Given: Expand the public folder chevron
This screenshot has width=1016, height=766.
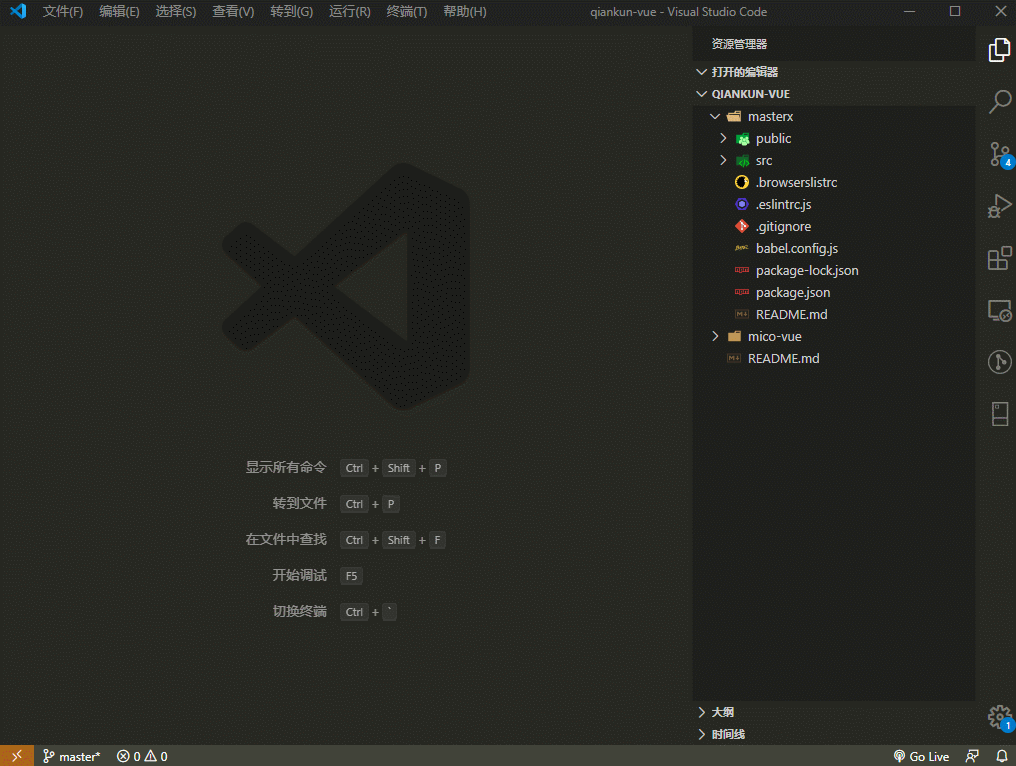Looking at the screenshot, I should [x=723, y=138].
